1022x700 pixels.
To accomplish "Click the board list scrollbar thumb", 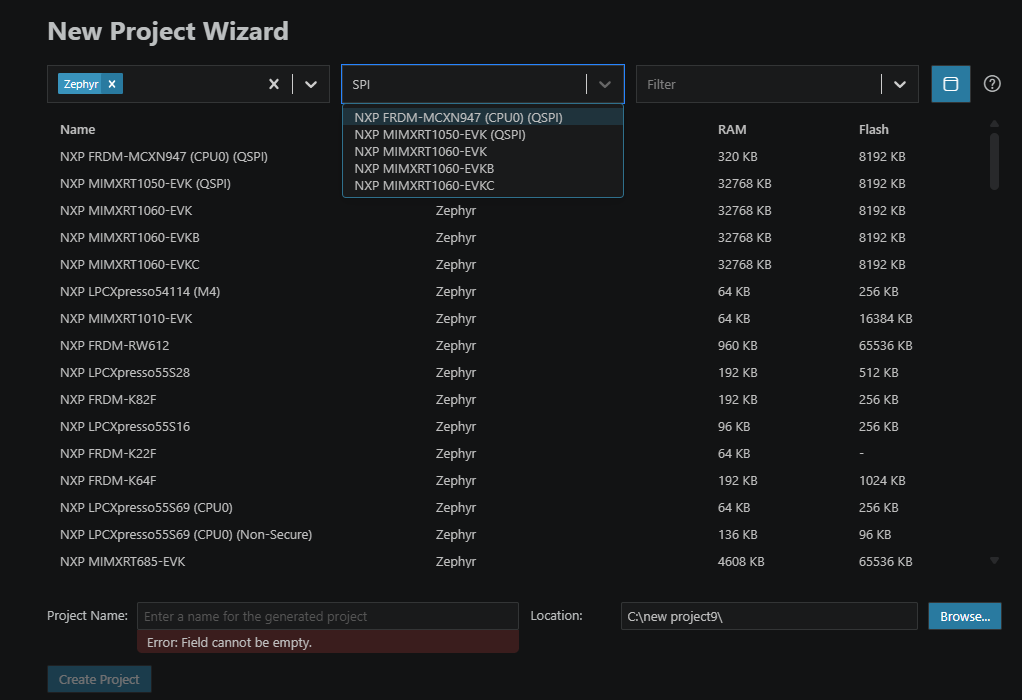I will click(994, 161).
